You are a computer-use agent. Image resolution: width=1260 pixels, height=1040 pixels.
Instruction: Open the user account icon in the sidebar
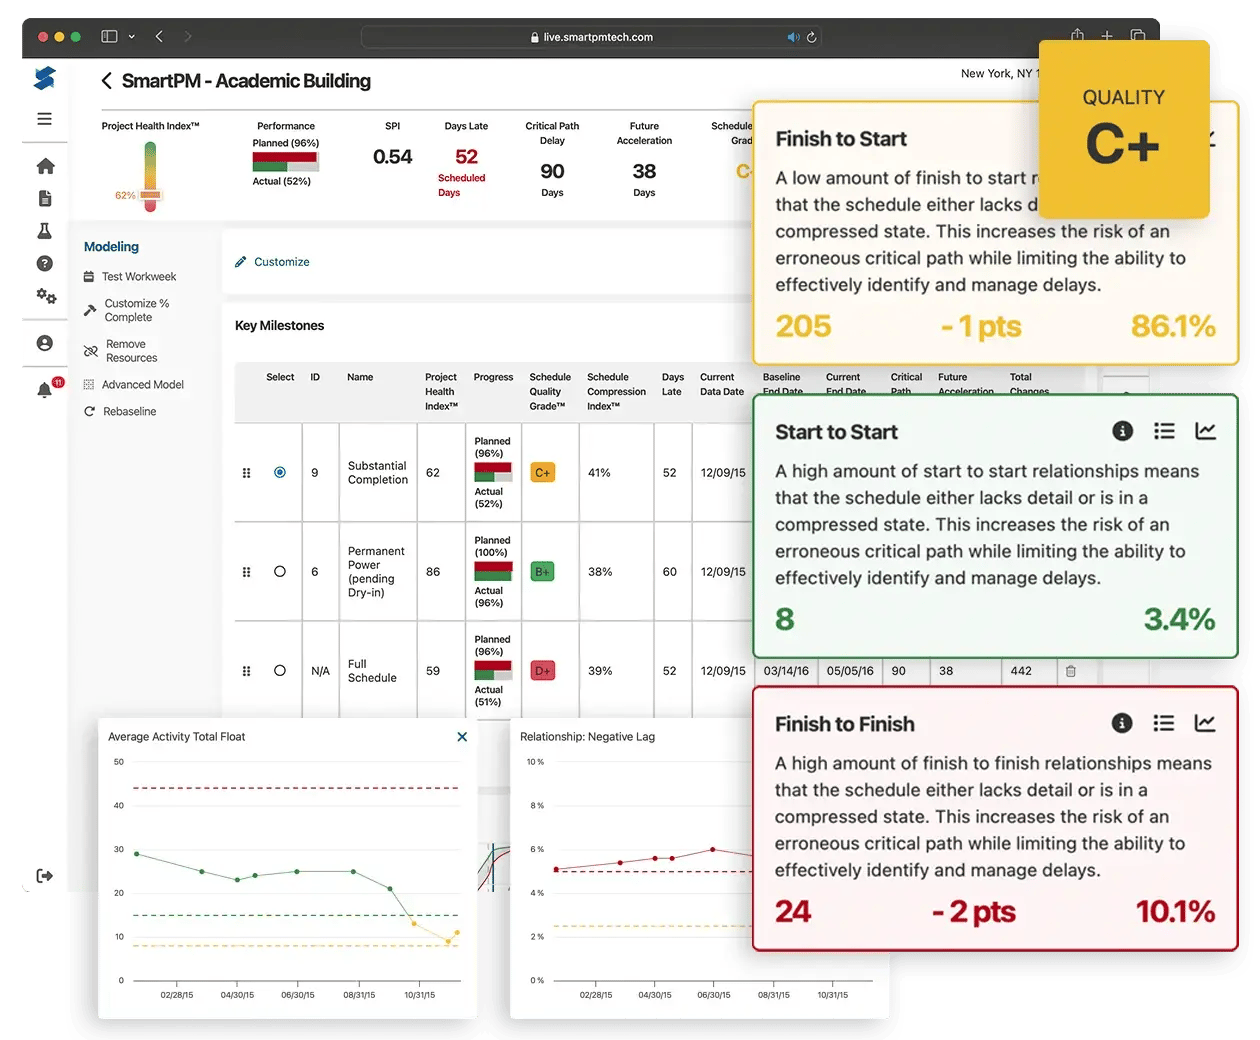point(45,343)
